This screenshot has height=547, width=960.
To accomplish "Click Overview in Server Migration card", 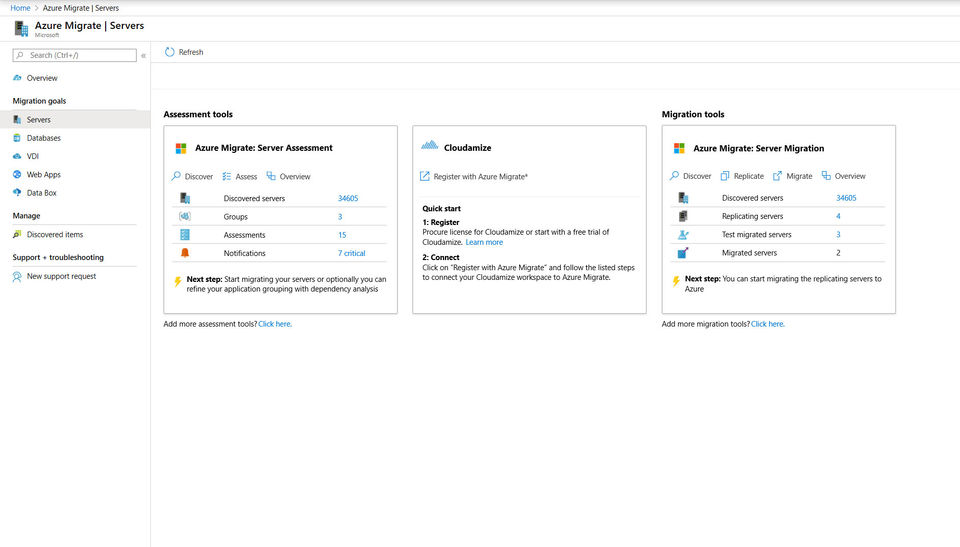I will pos(850,176).
